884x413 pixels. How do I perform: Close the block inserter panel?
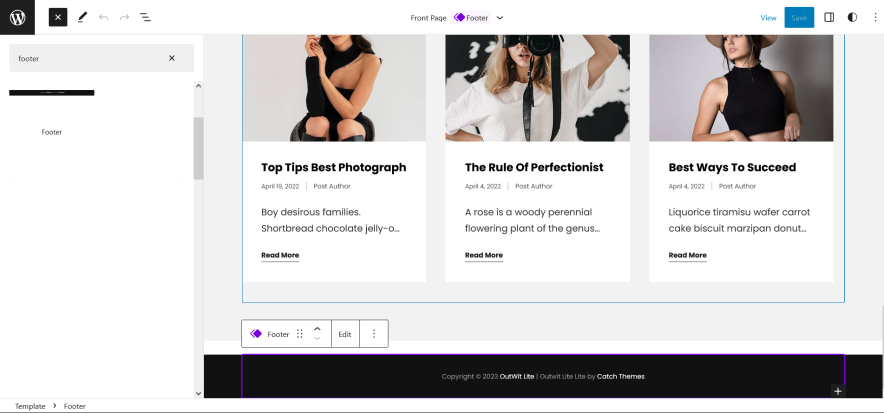tap(58, 17)
